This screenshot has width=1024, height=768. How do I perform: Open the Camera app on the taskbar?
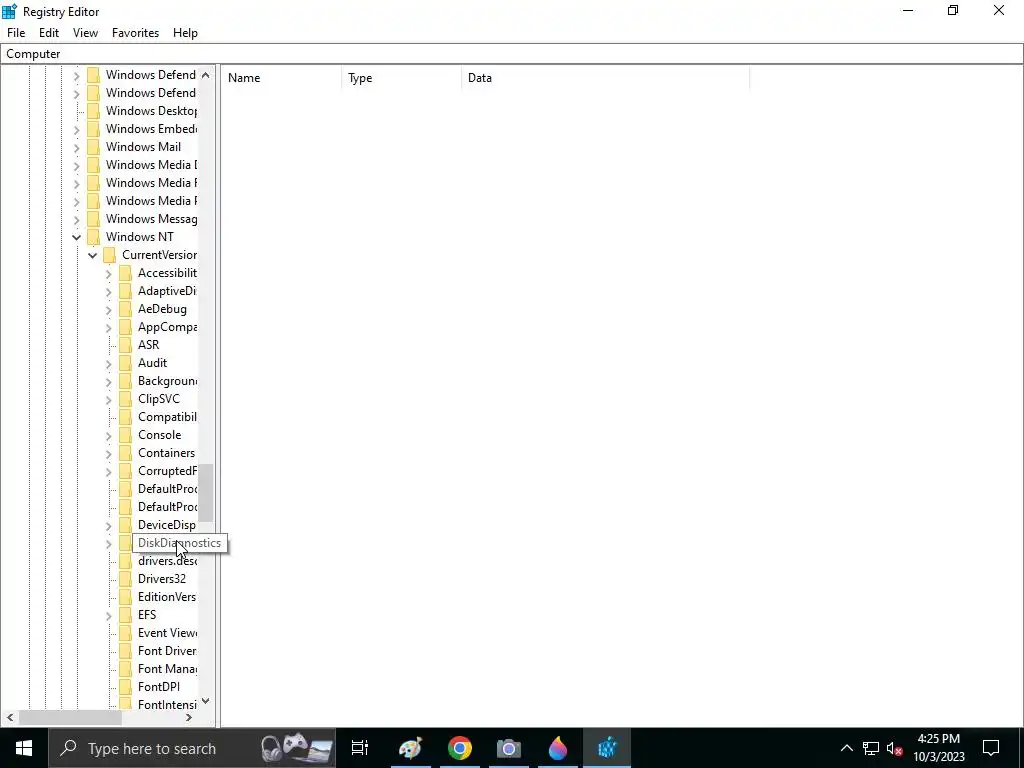coord(509,748)
